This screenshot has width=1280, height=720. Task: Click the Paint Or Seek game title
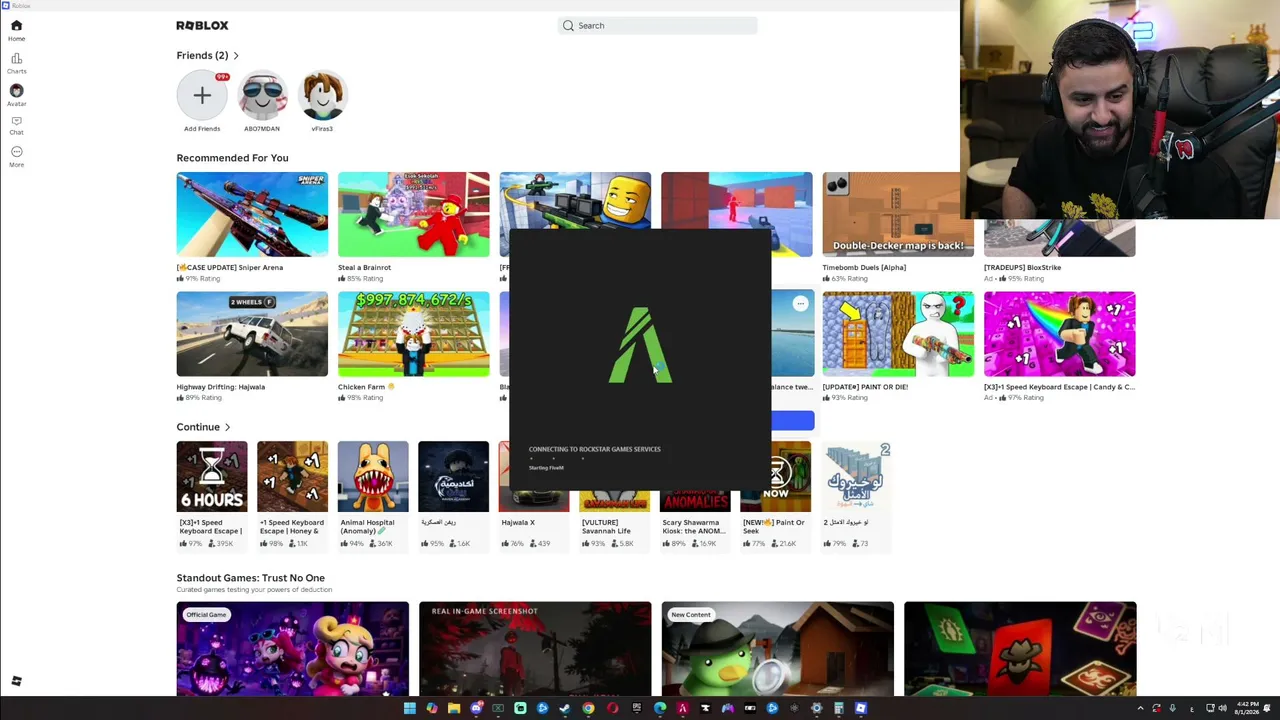click(x=774, y=526)
